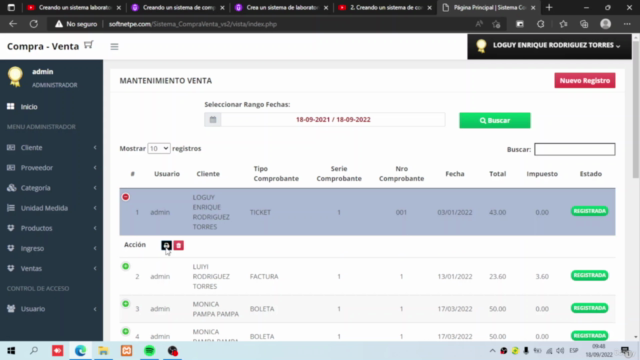The height and width of the screenshot is (360, 640).
Task: Click the calendar icon in date range
Action: (x=213, y=120)
